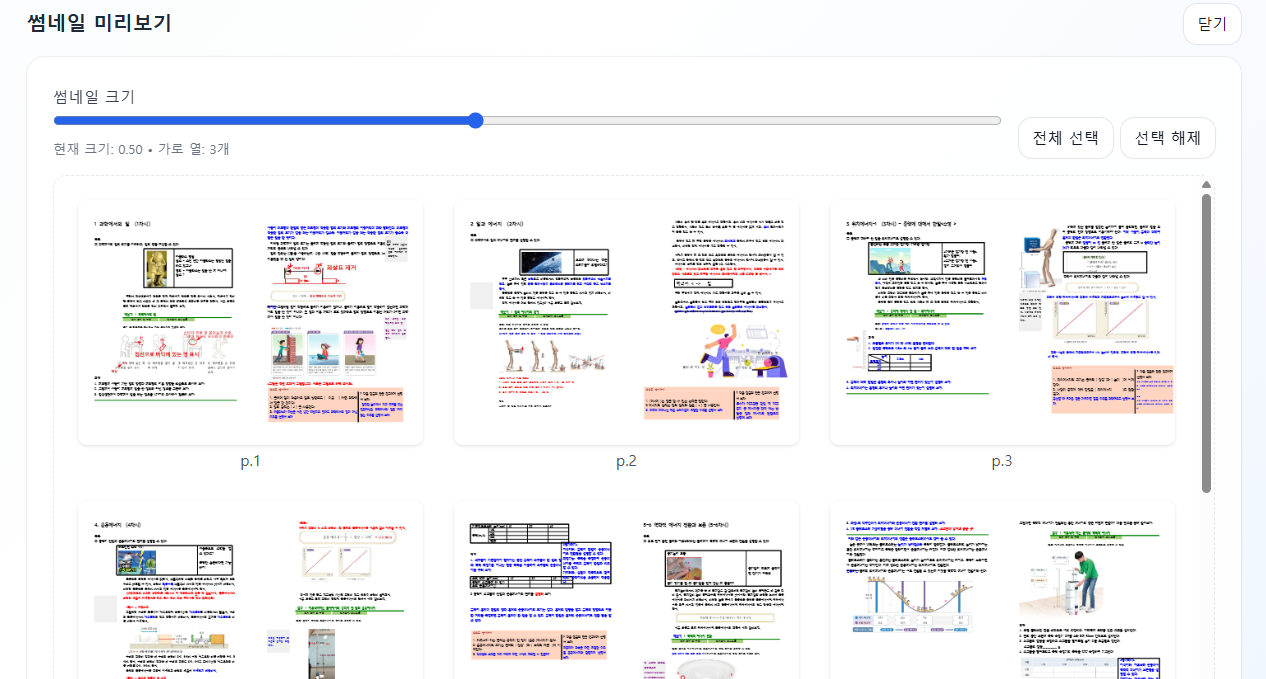This screenshot has height=679, width=1266.
Task: Click the p.3 page label
Action: [x=1002, y=461]
